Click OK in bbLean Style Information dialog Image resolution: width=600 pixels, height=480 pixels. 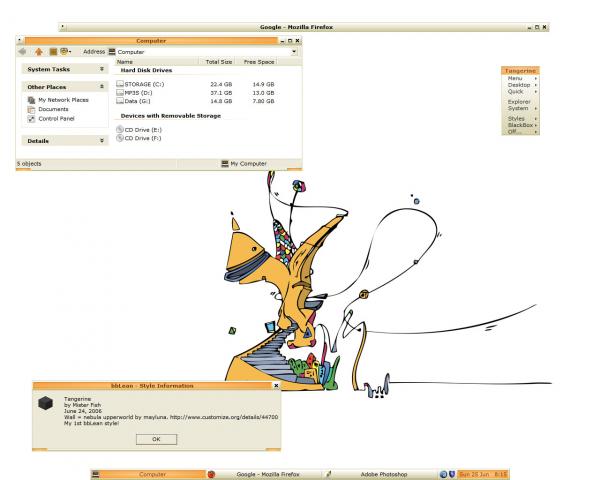pyautogui.click(x=157, y=439)
